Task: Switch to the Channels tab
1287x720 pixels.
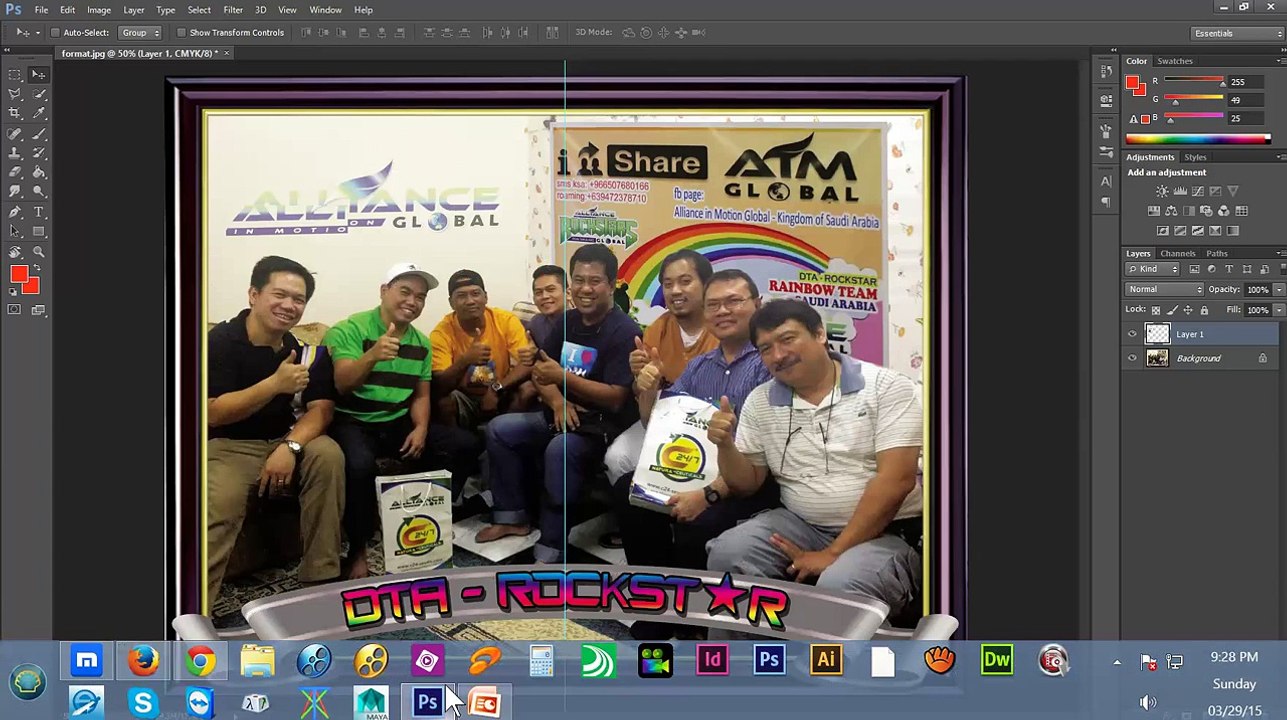Action: click(x=1178, y=253)
